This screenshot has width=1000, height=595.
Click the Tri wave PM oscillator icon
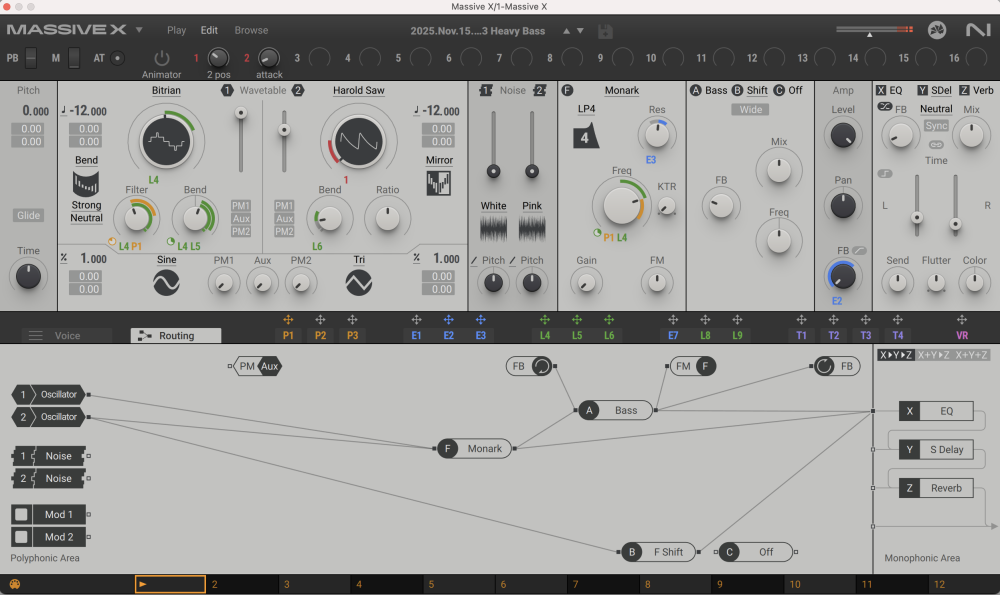click(358, 283)
